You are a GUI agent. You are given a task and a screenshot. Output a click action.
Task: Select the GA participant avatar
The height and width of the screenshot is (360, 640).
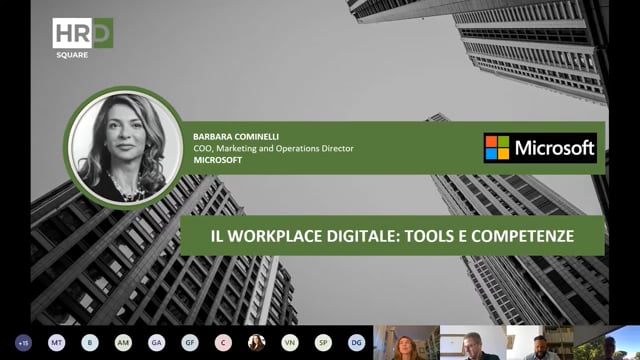157,343
